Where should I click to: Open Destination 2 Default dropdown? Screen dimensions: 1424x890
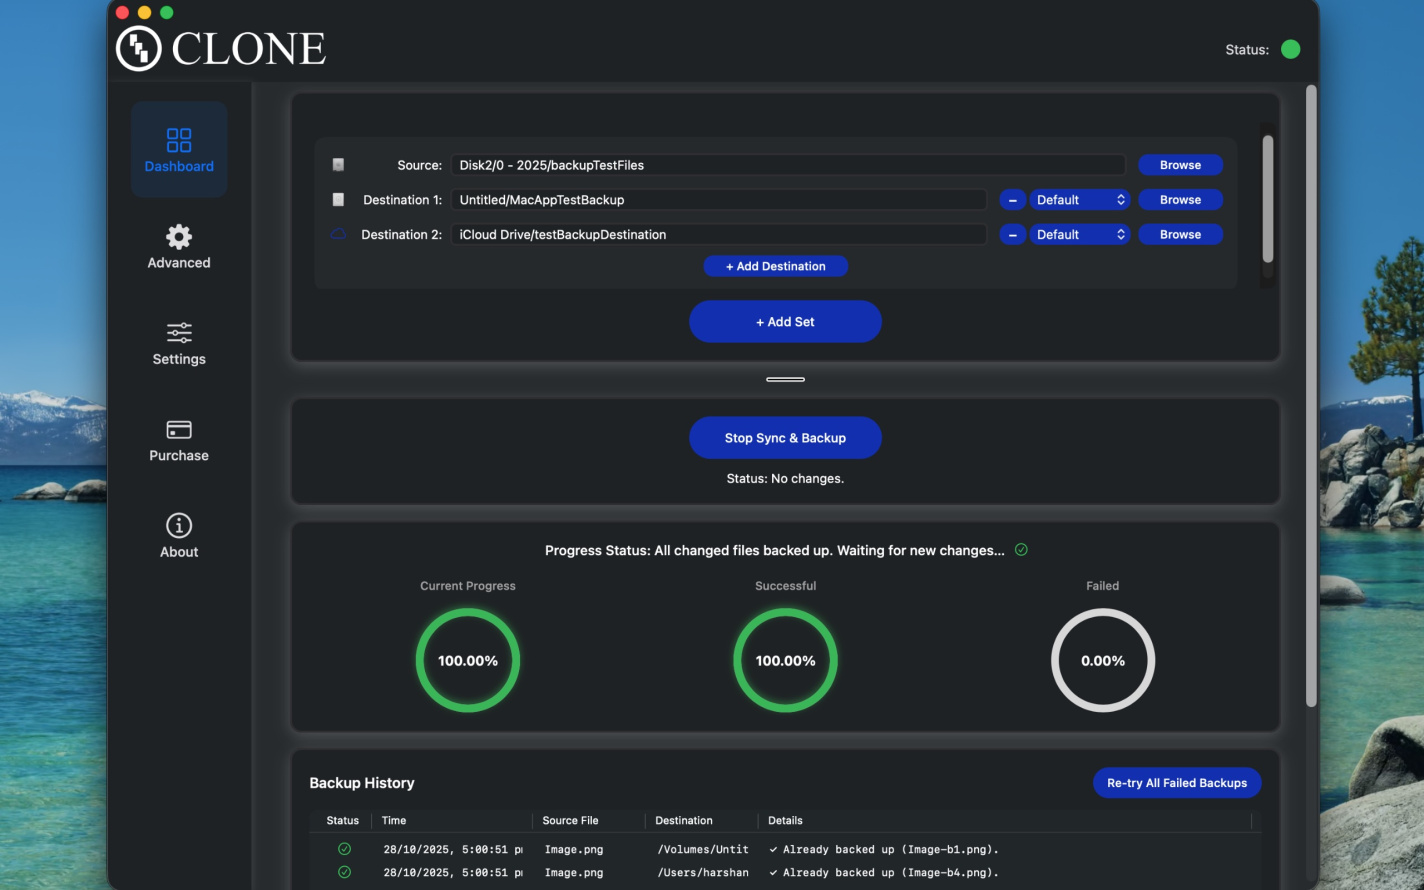[x=1080, y=235]
